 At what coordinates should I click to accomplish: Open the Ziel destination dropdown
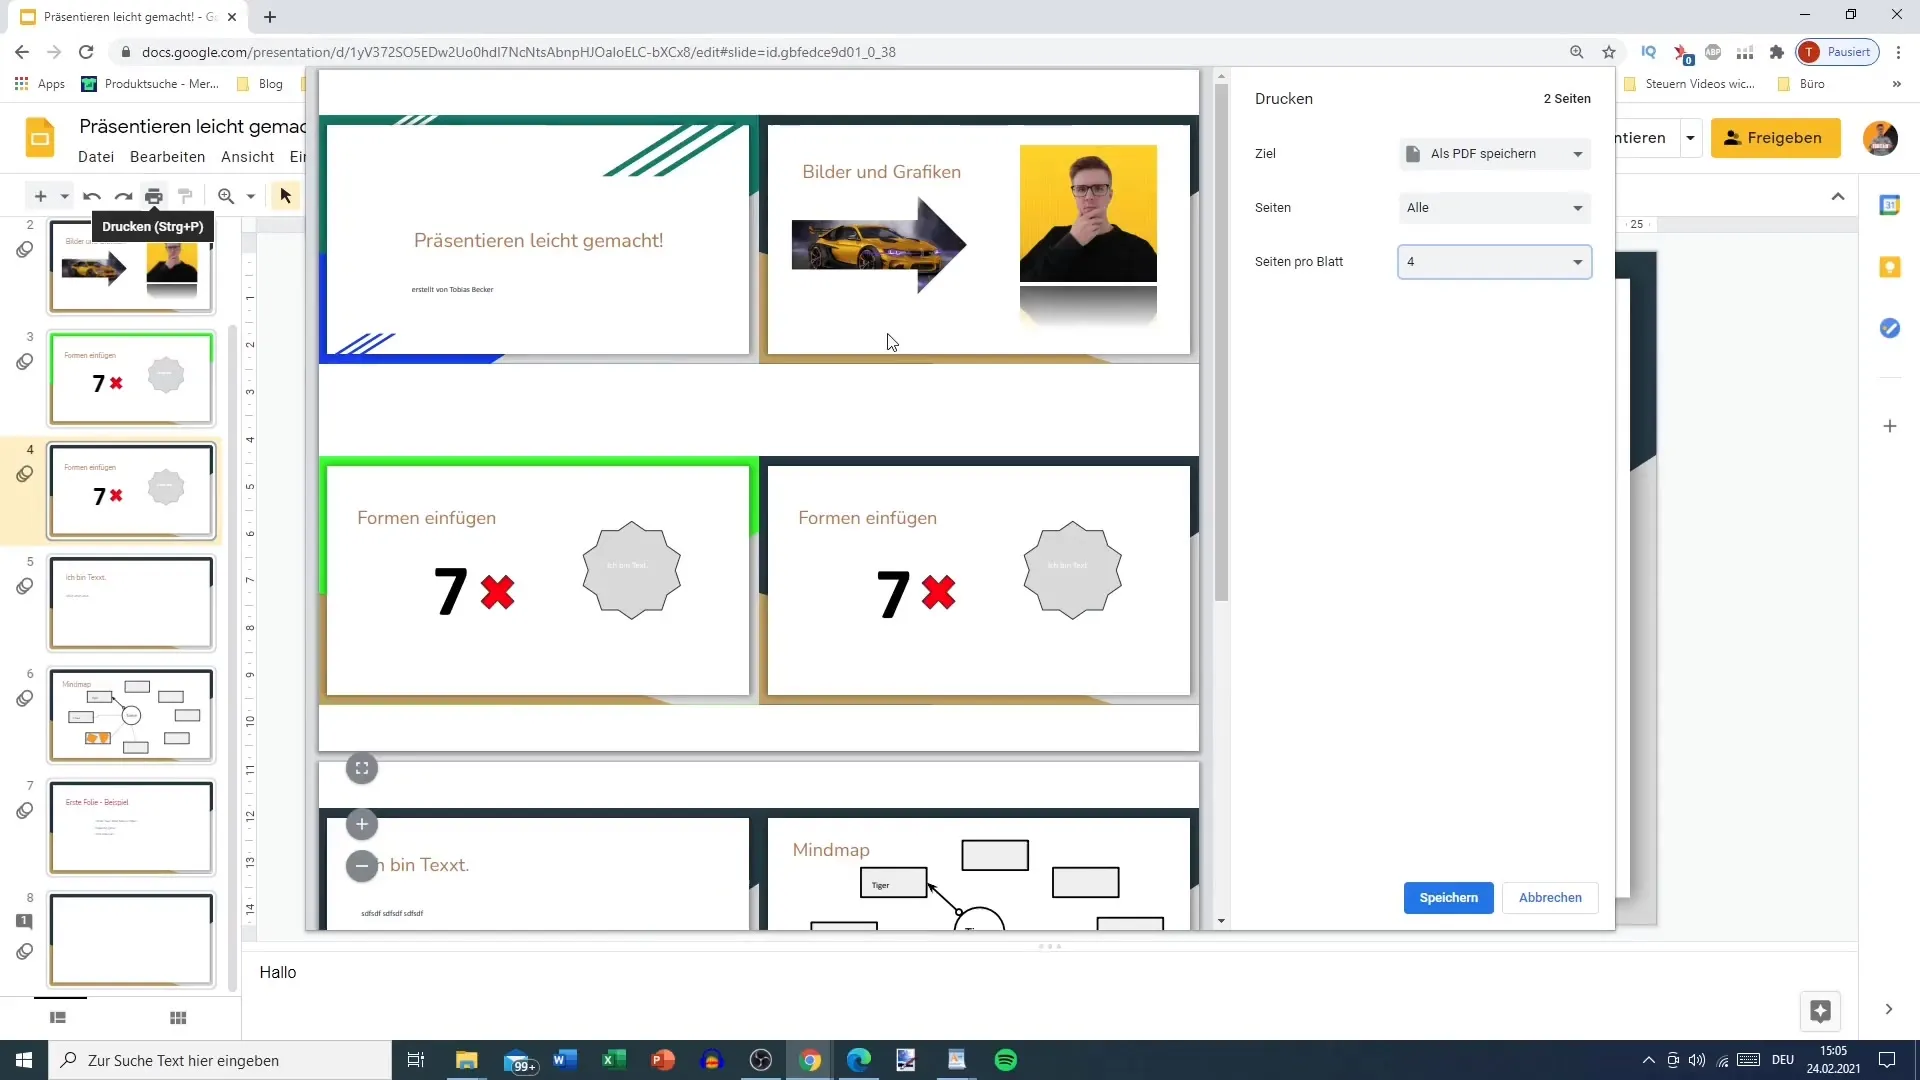1494,154
